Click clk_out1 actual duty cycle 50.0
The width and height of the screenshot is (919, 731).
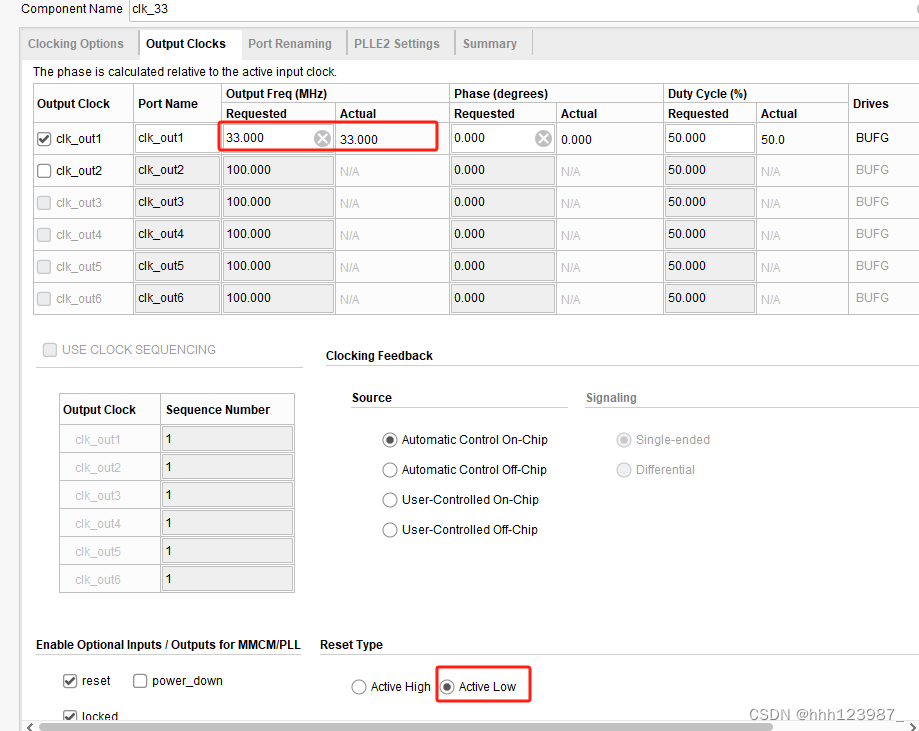(x=772, y=140)
